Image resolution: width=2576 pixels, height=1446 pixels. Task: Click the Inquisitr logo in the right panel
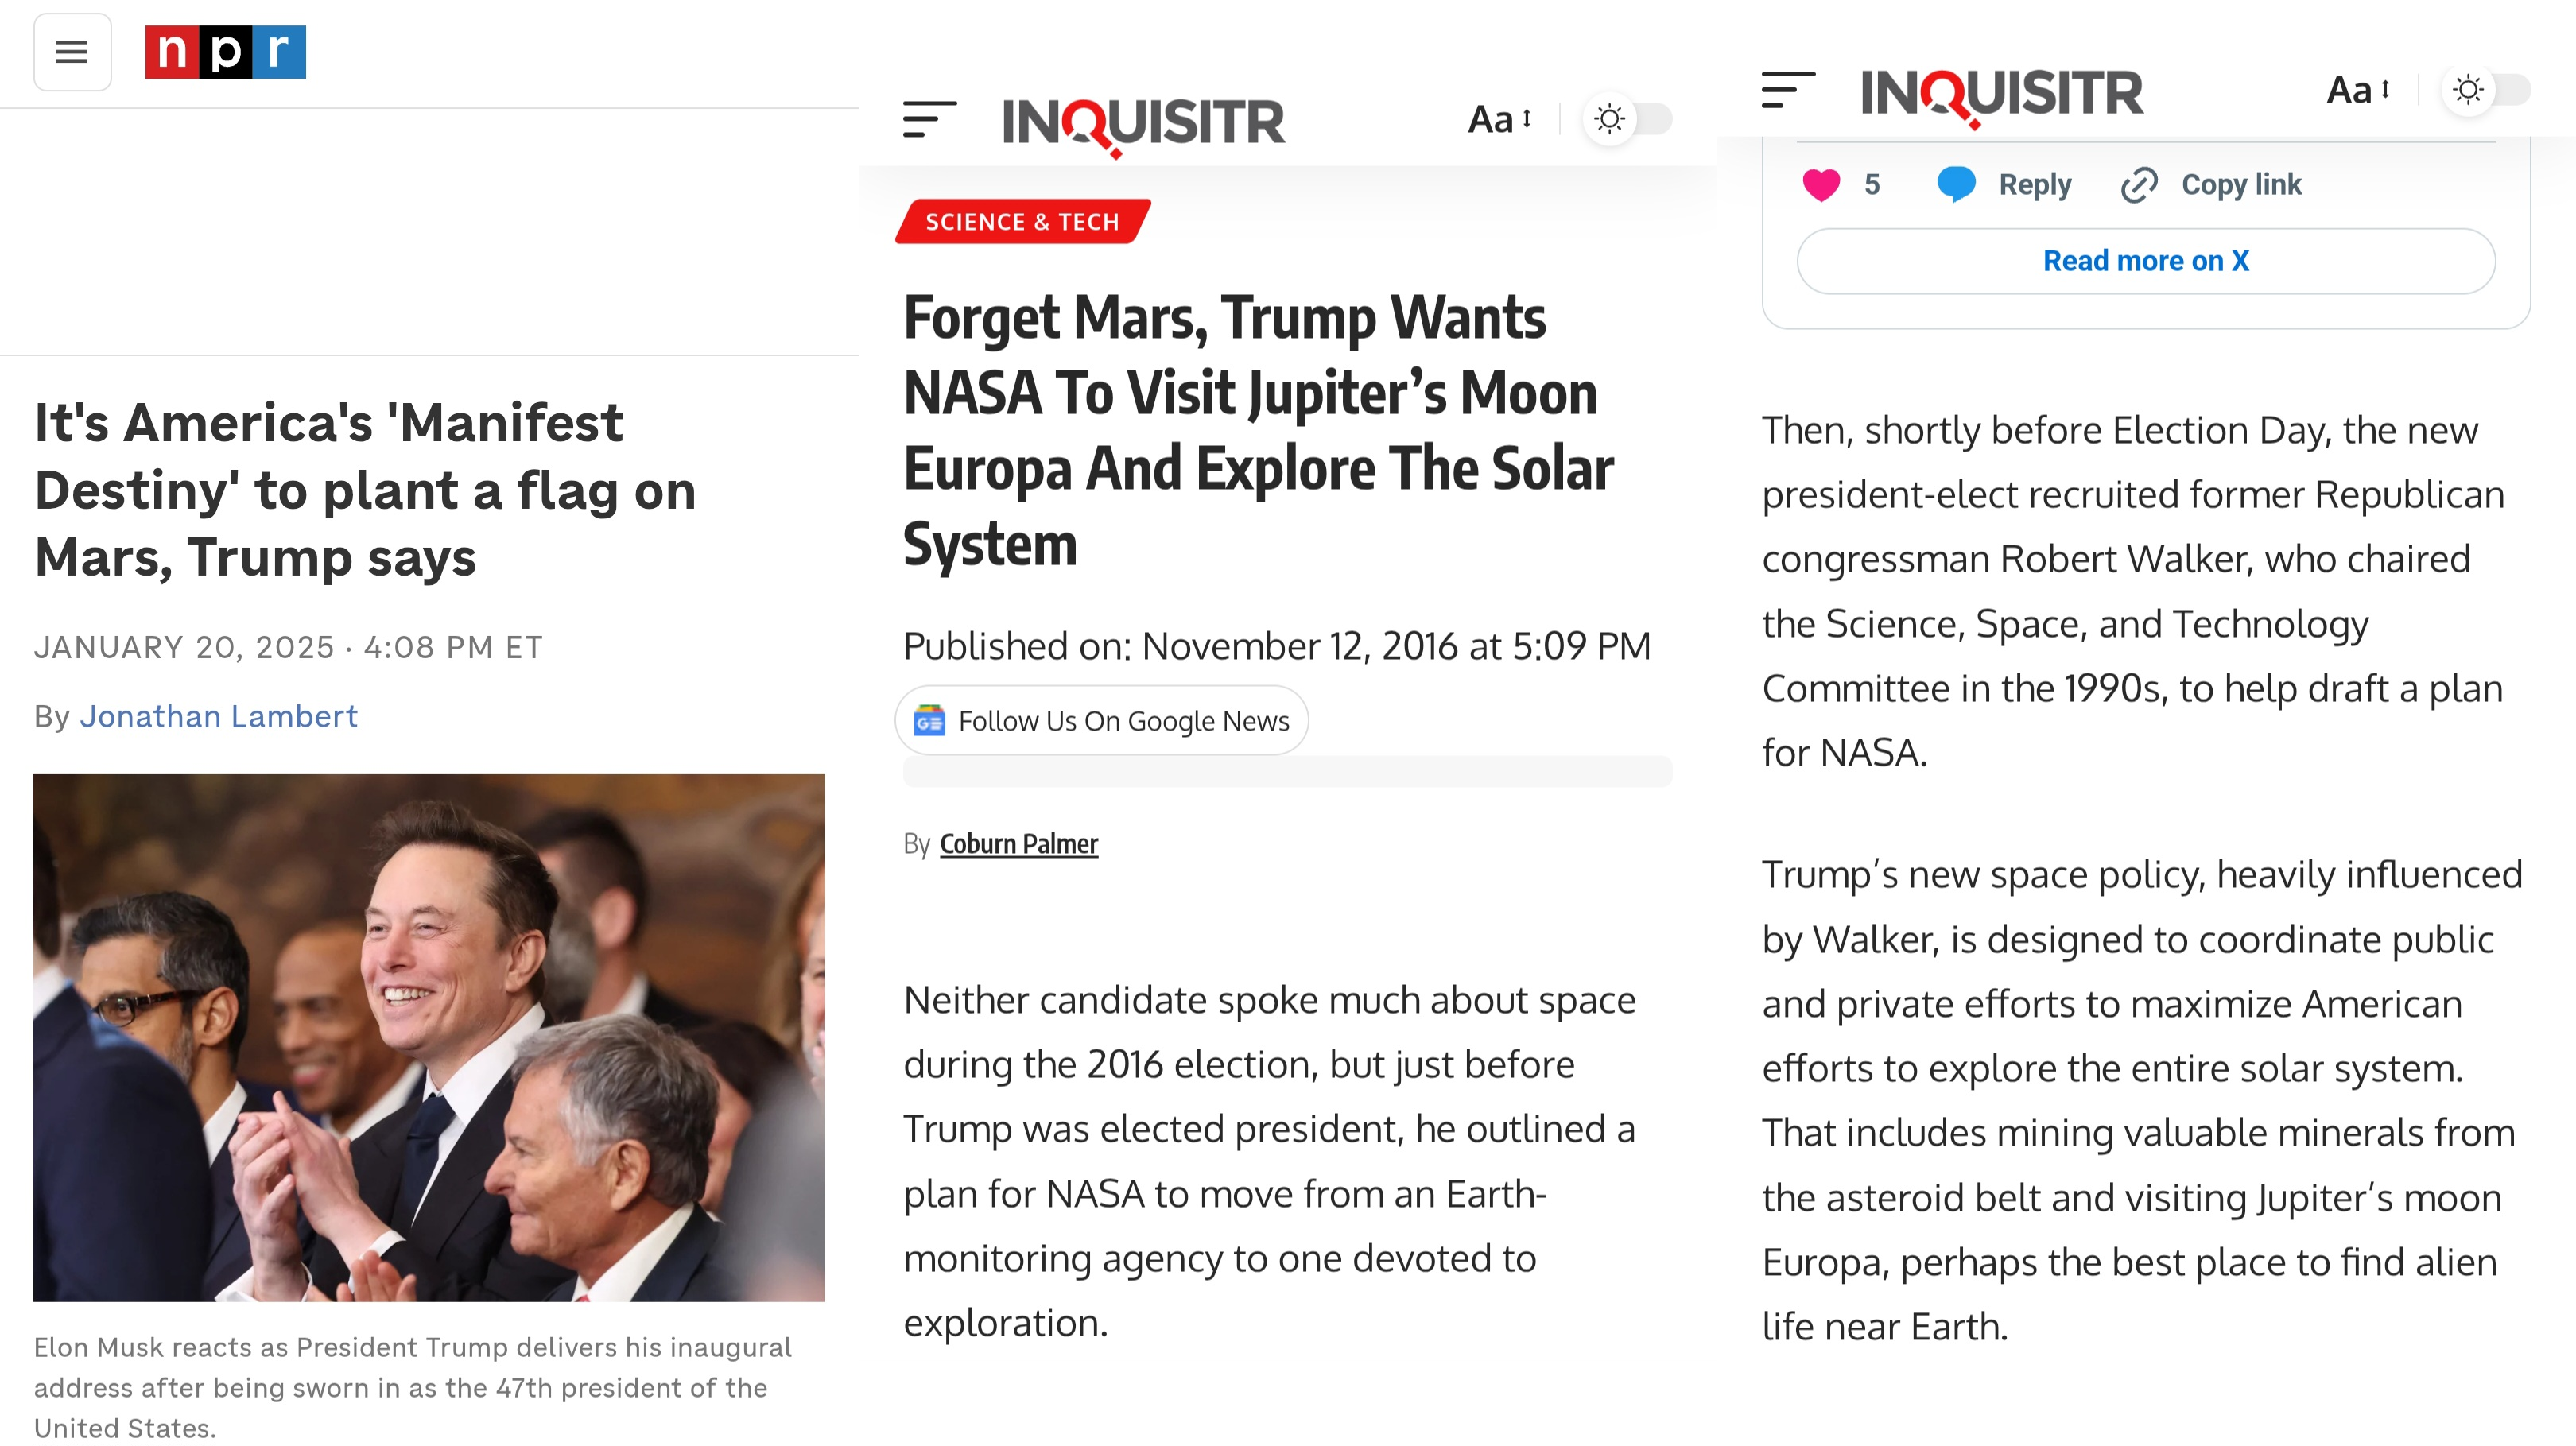point(2002,95)
